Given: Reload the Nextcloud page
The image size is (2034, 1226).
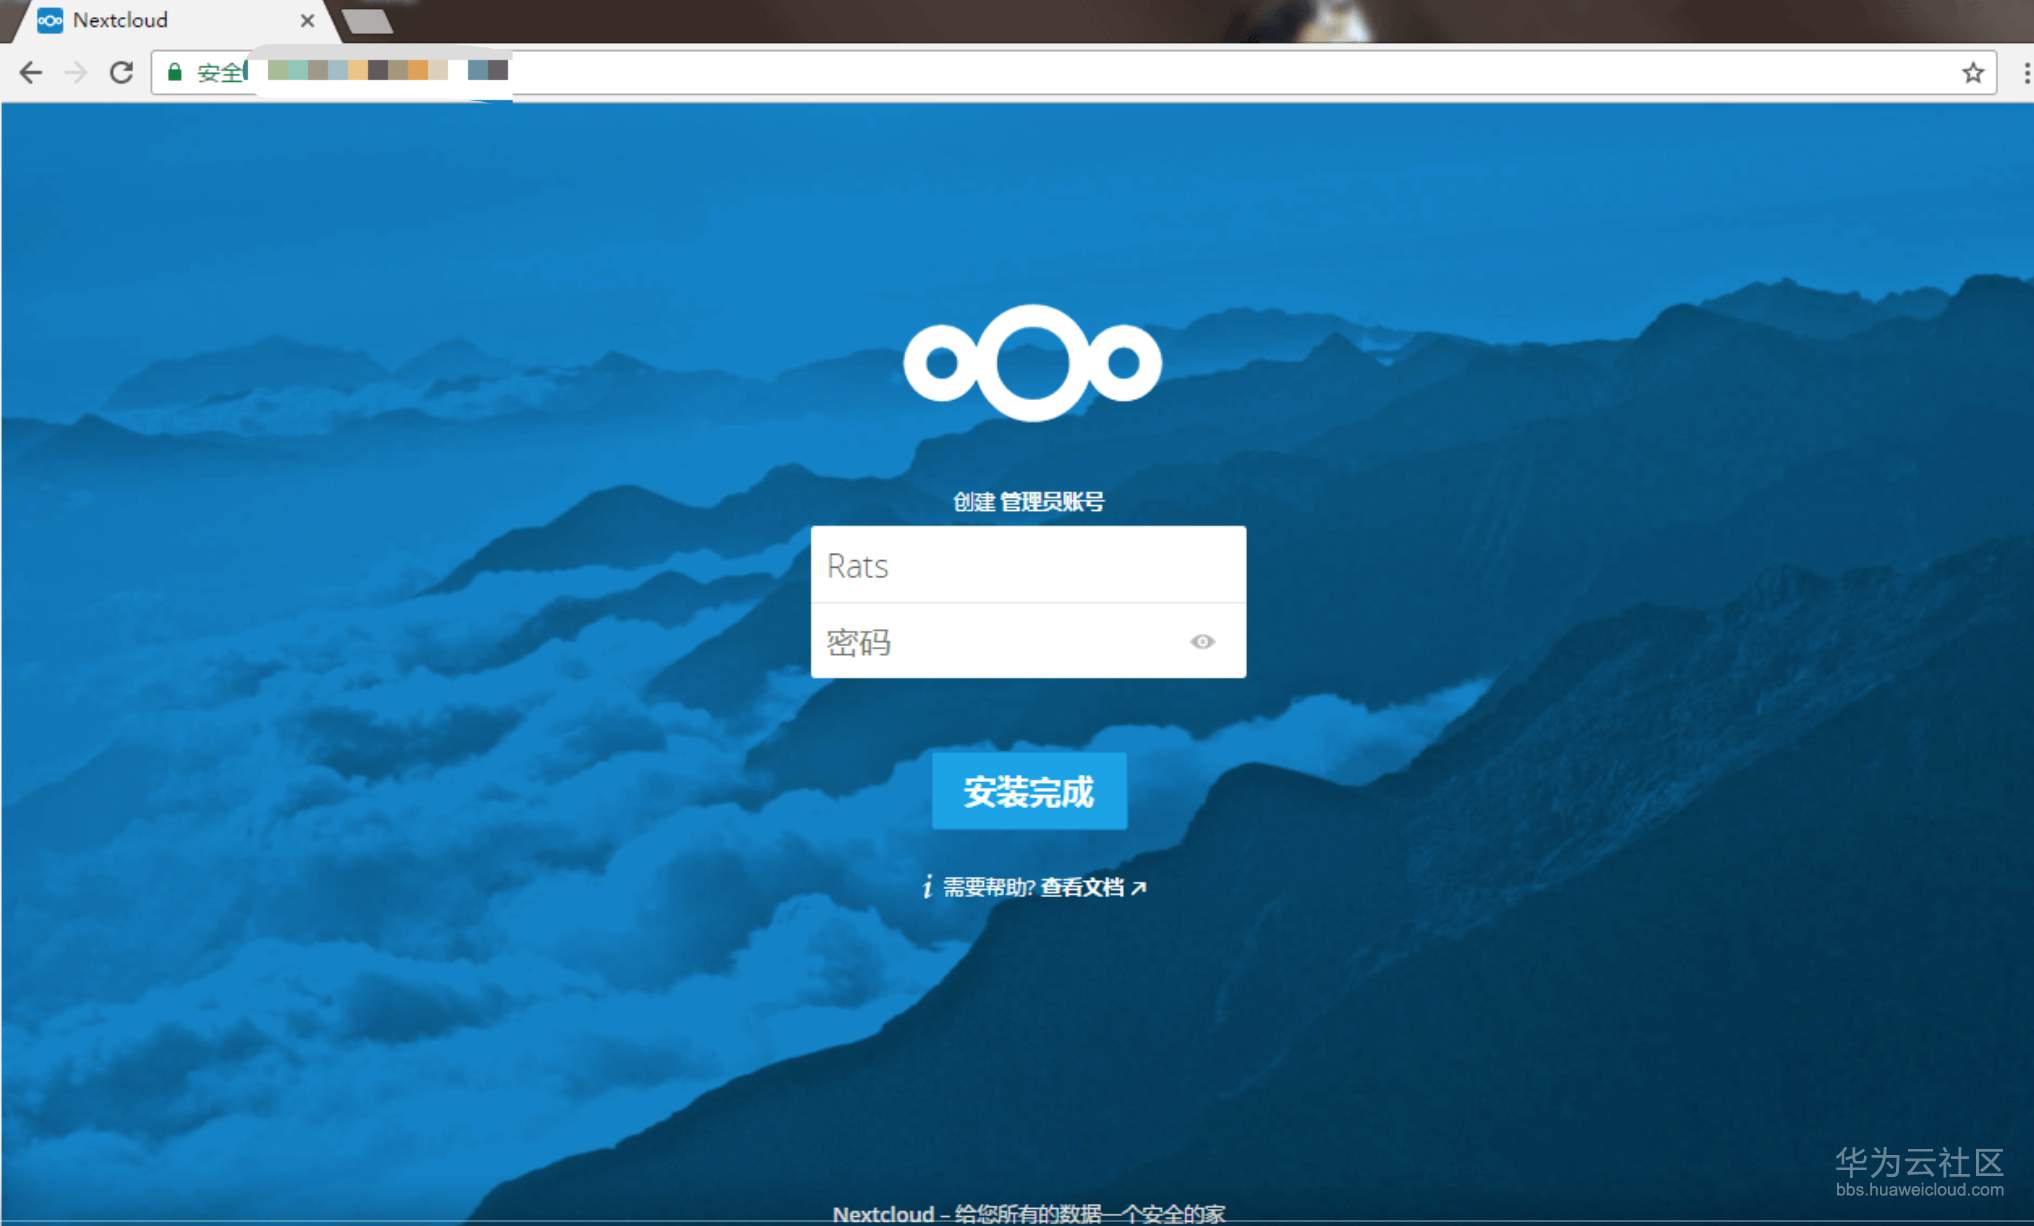Looking at the screenshot, I should (121, 72).
